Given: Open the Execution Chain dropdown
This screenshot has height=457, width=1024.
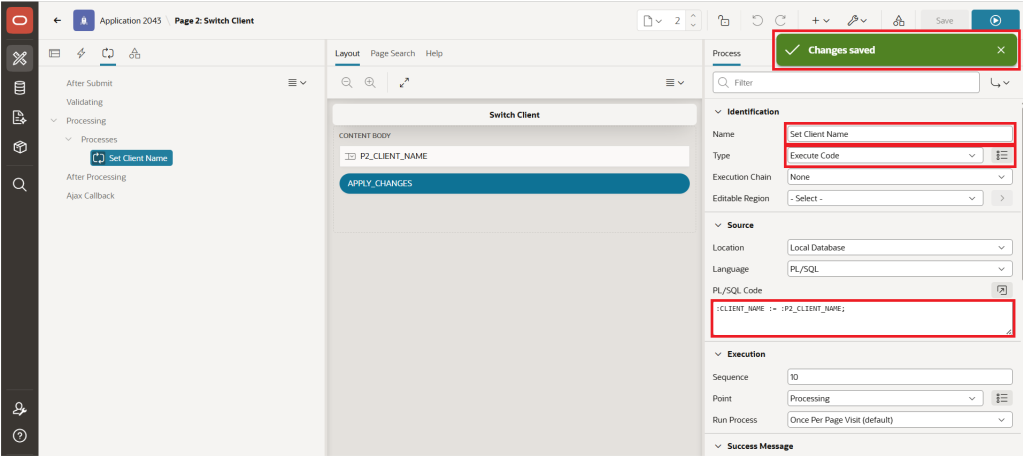Looking at the screenshot, I should [900, 177].
